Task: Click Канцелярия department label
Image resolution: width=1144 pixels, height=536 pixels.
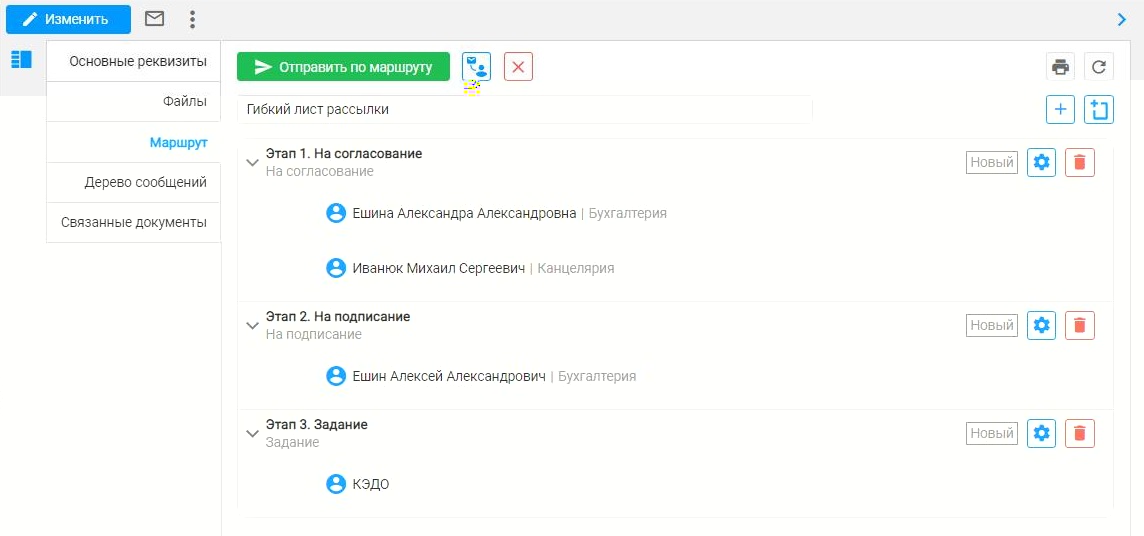Action: tap(576, 268)
